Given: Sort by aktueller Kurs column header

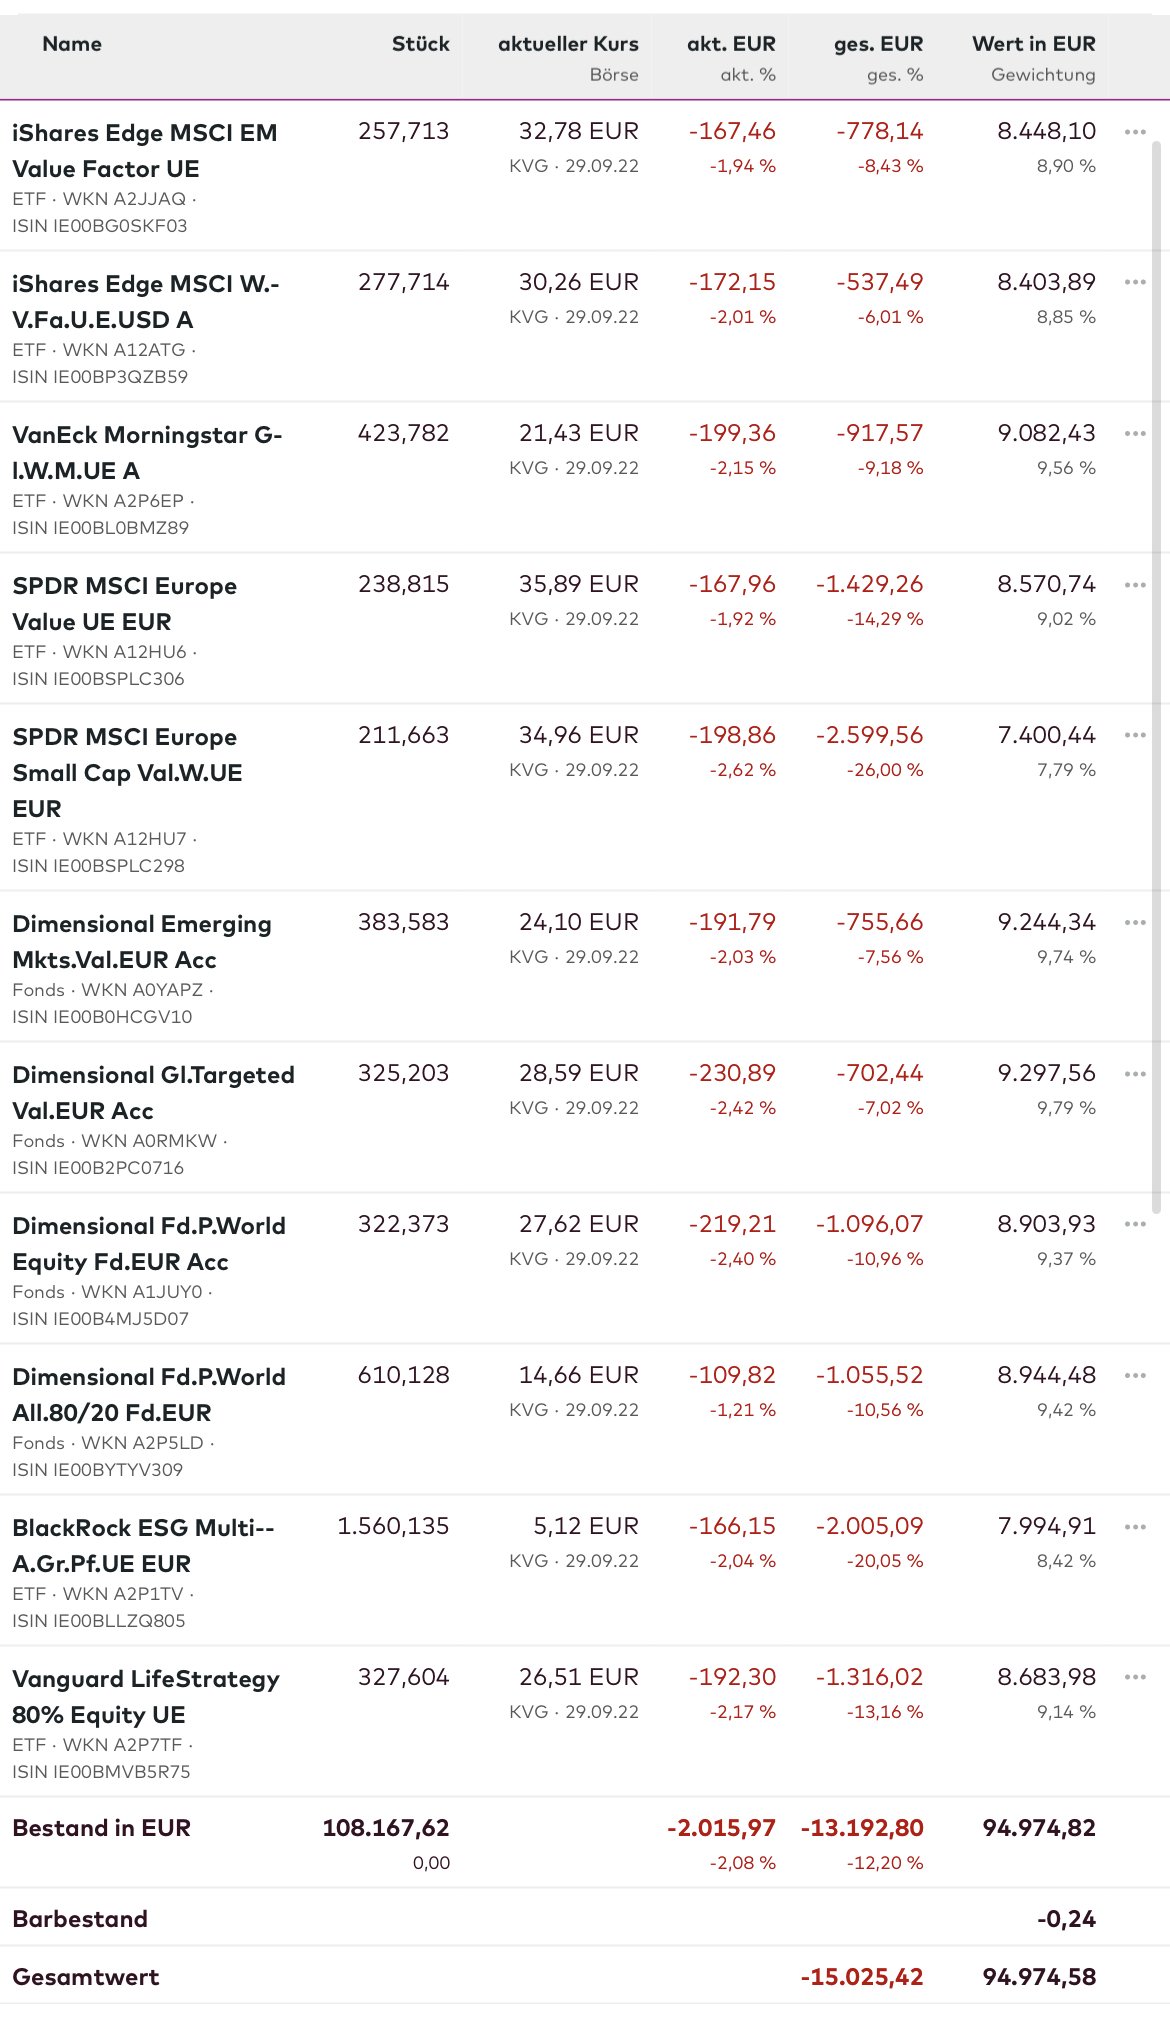Looking at the screenshot, I should (x=568, y=44).
